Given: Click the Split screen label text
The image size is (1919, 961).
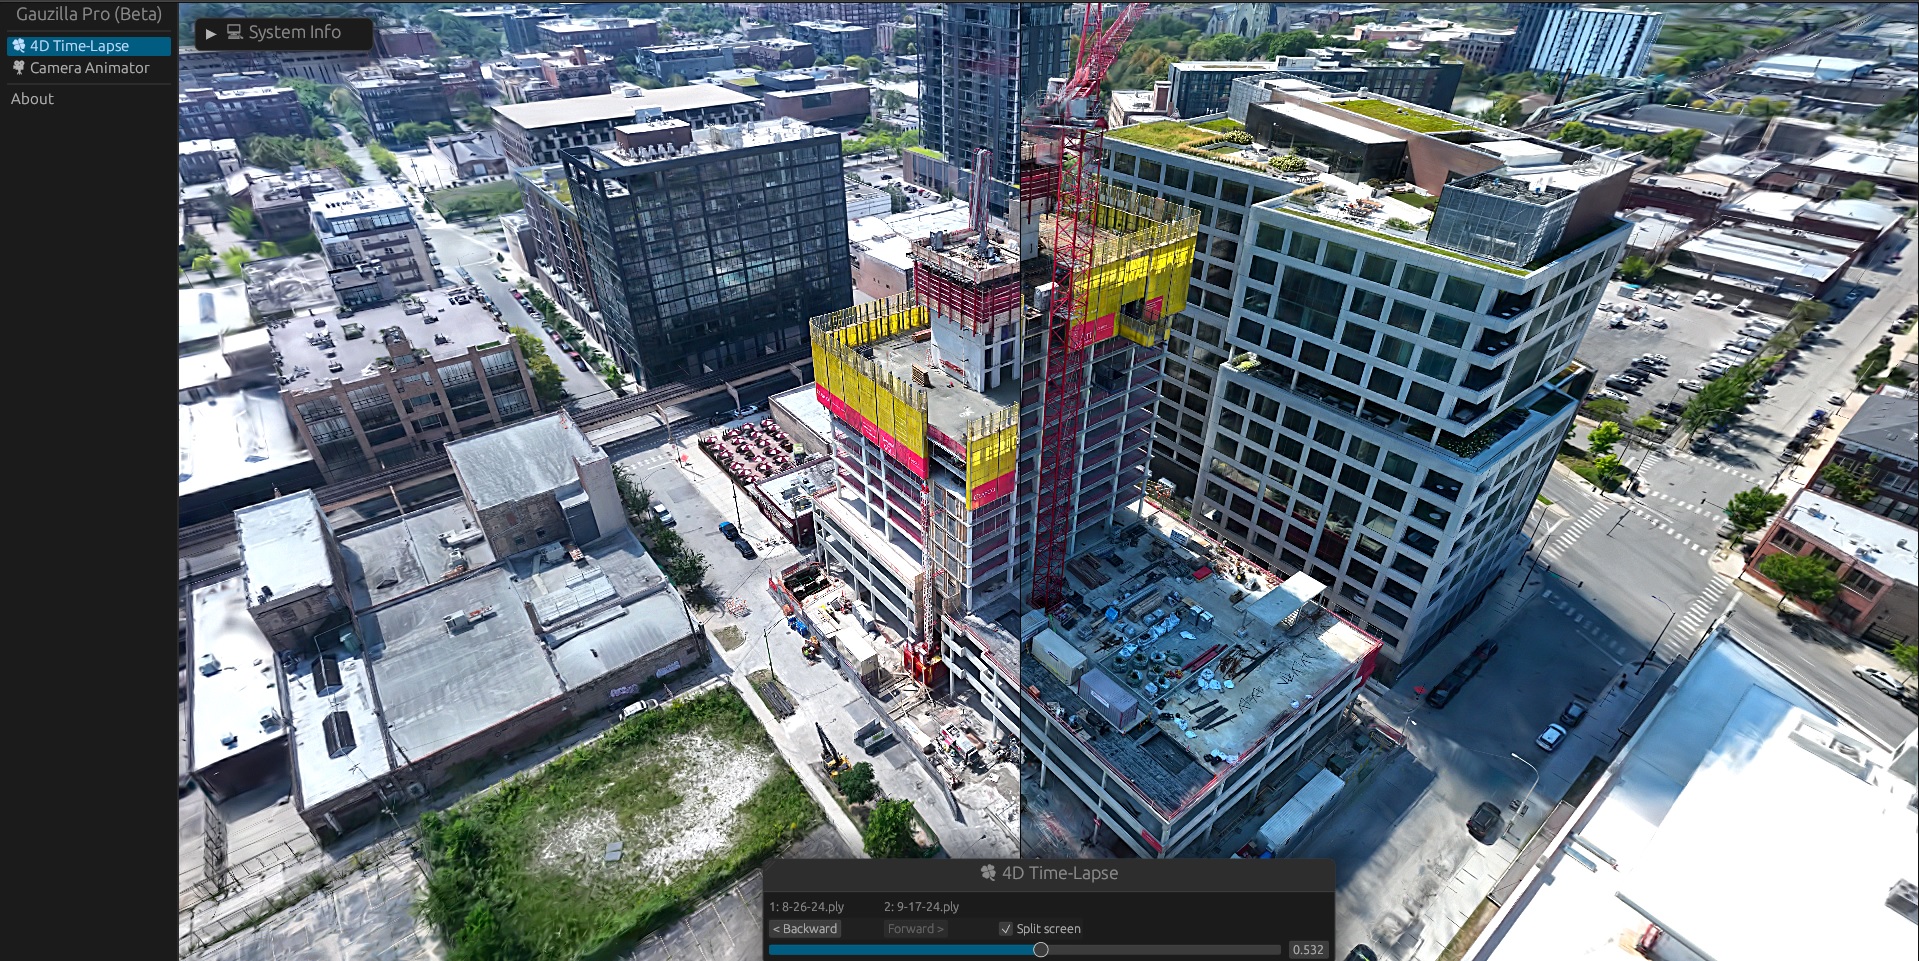Looking at the screenshot, I should tap(1048, 929).
